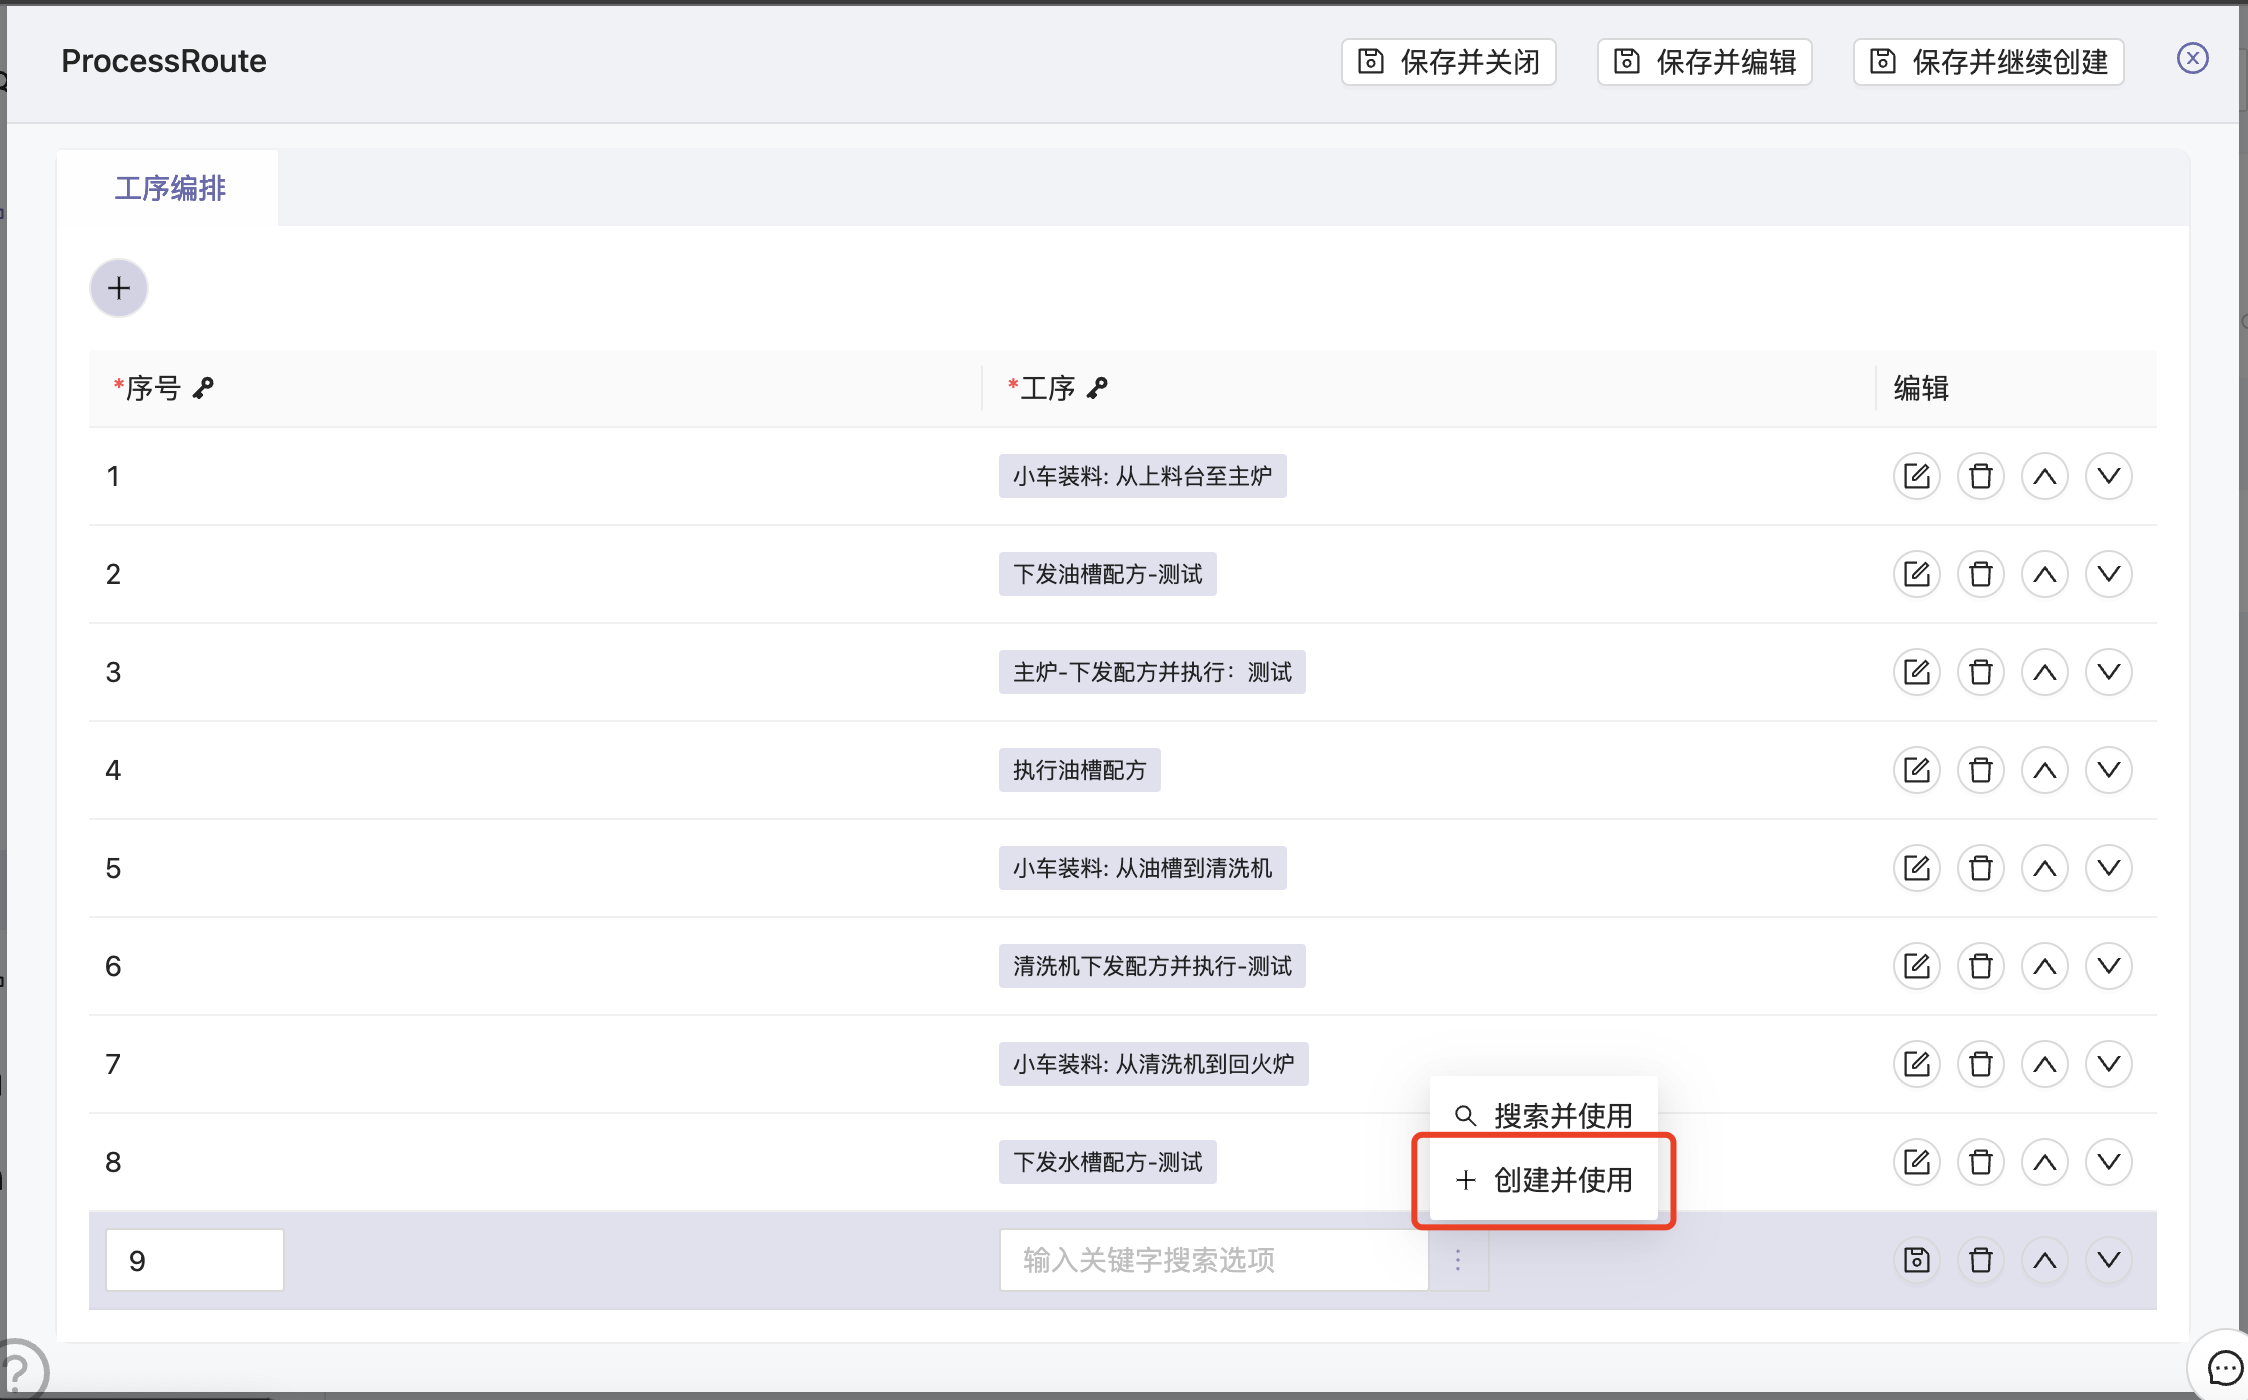This screenshot has height=1400, width=2248.
Task: Click the round plus button to add a row
Action: coord(119,289)
